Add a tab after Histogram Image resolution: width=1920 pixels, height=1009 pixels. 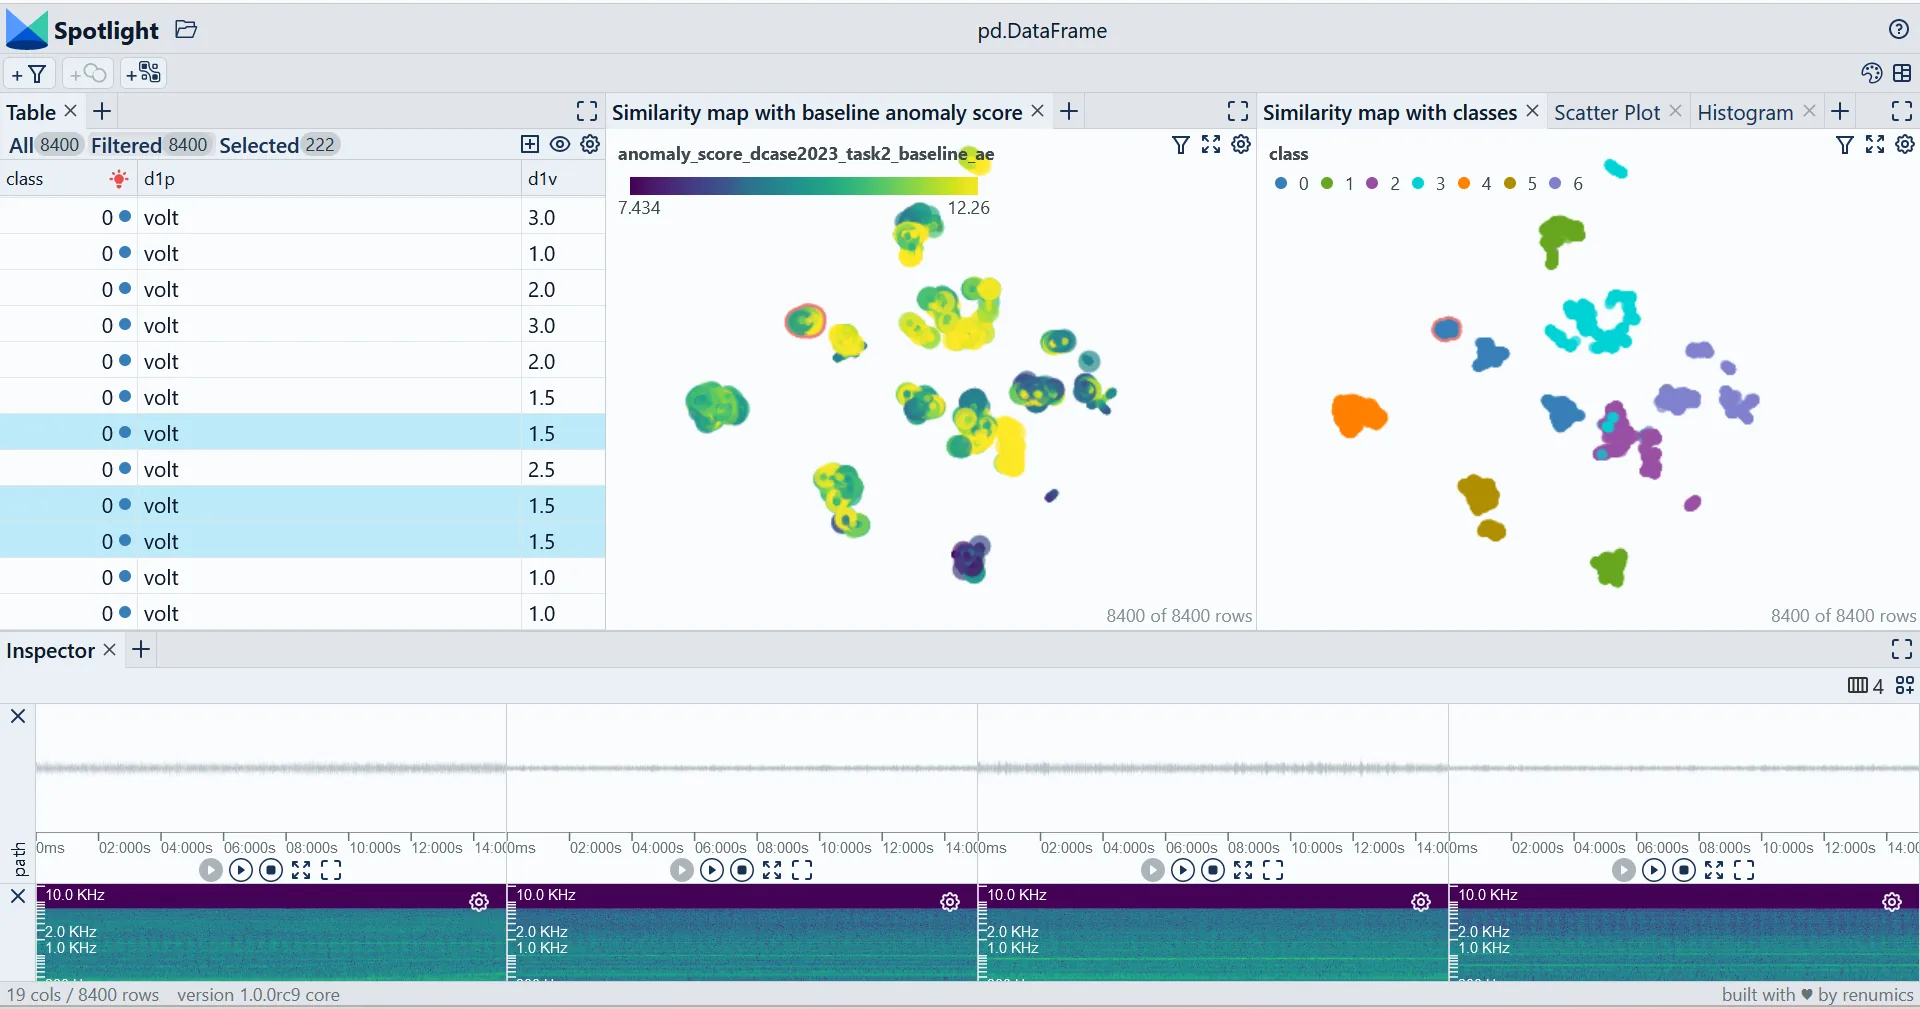[1840, 111]
